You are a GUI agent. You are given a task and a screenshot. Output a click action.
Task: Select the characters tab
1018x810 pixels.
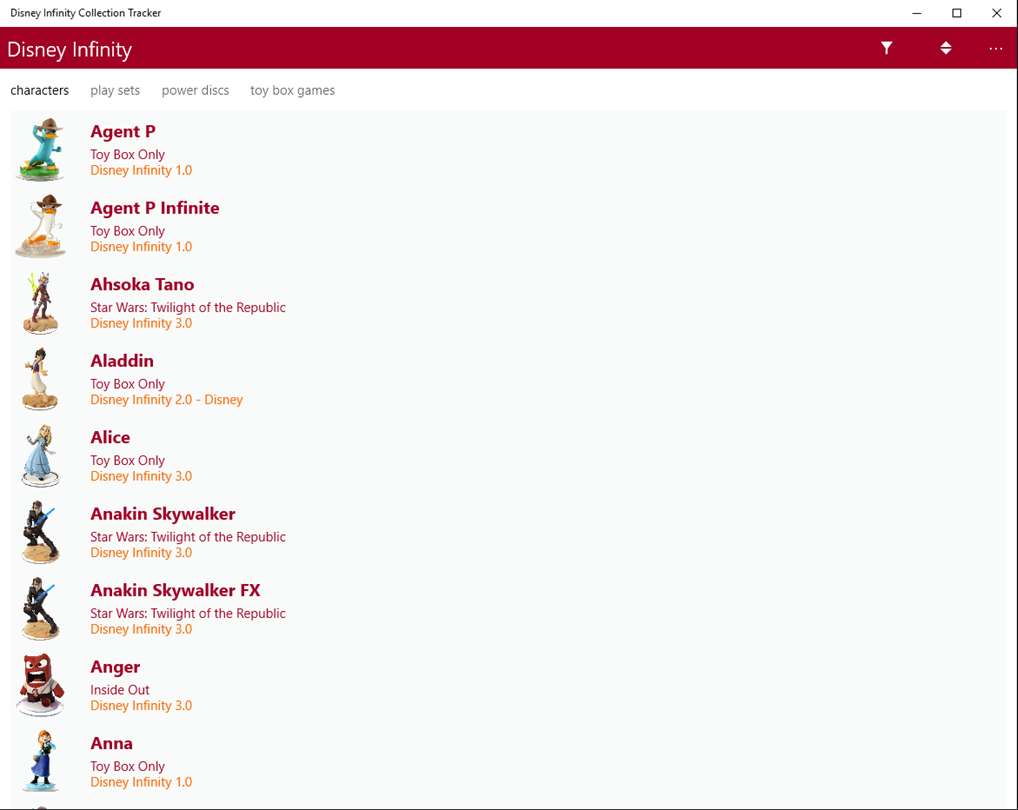[x=40, y=90]
